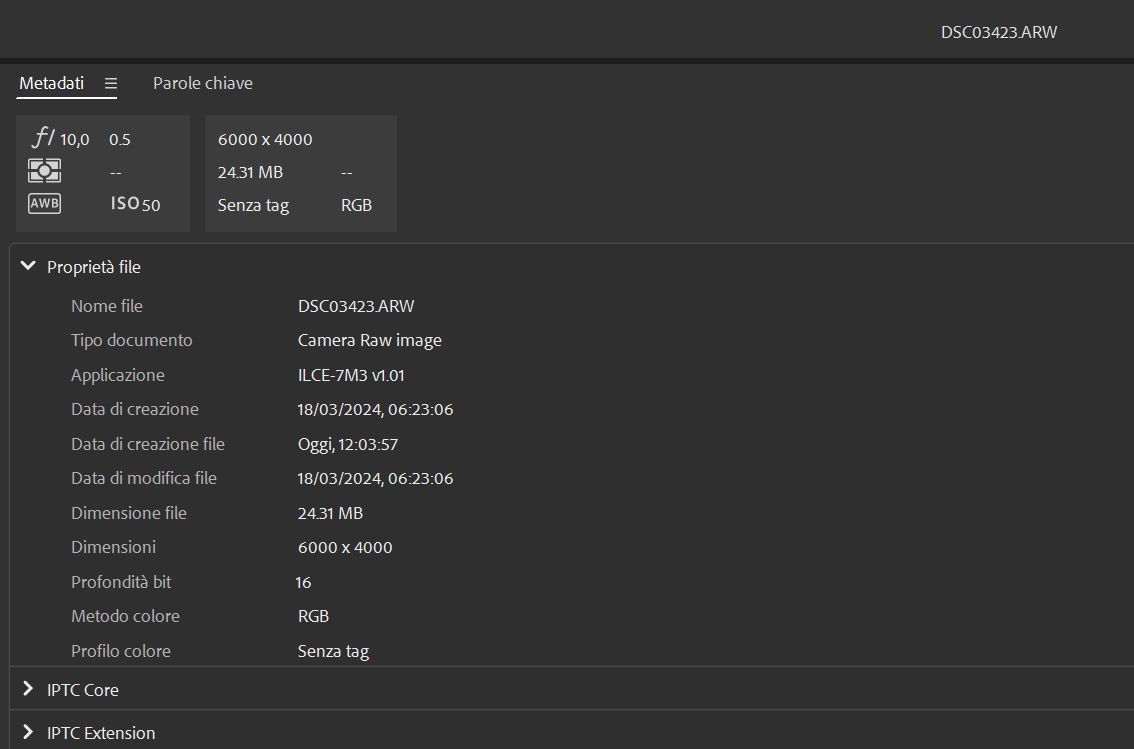Select the Nome file value DSC03423.ARW
This screenshot has height=749, width=1134.
coord(355,306)
